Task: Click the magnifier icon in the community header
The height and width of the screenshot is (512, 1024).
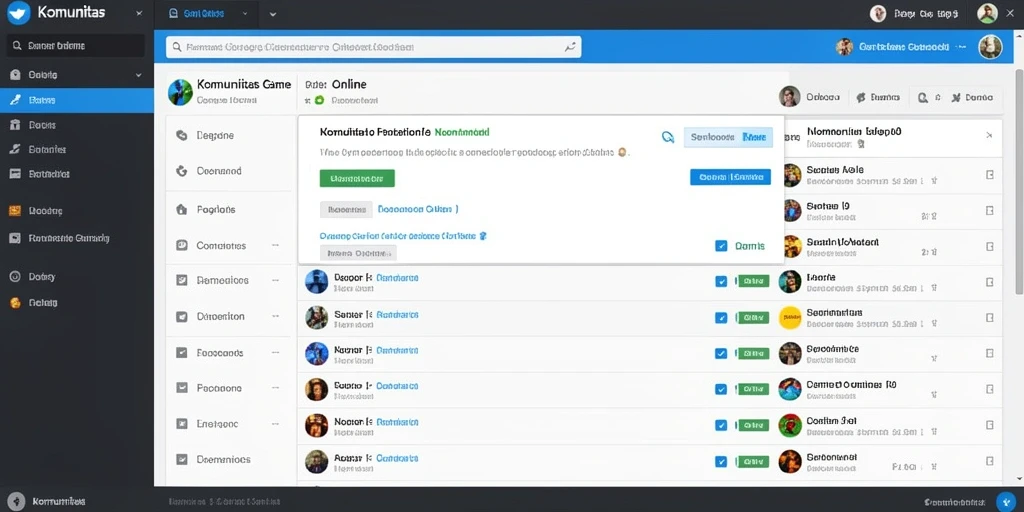Action: pyautogui.click(x=923, y=97)
